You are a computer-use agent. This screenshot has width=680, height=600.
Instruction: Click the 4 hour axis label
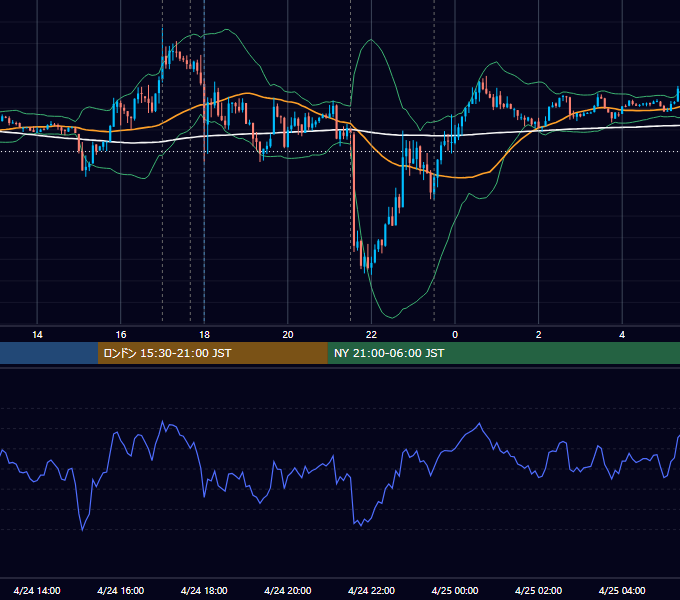click(622, 335)
